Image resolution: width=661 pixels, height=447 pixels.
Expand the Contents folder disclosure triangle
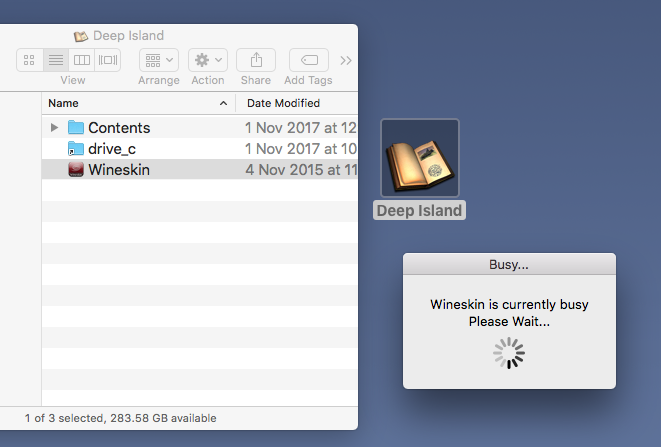[54, 127]
